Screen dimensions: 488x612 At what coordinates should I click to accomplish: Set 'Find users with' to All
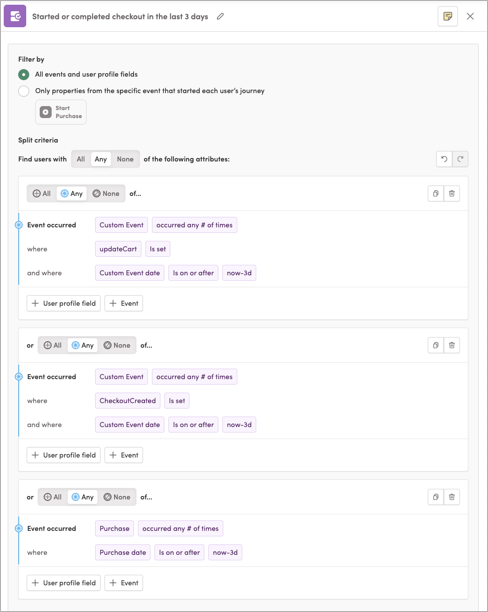point(81,159)
